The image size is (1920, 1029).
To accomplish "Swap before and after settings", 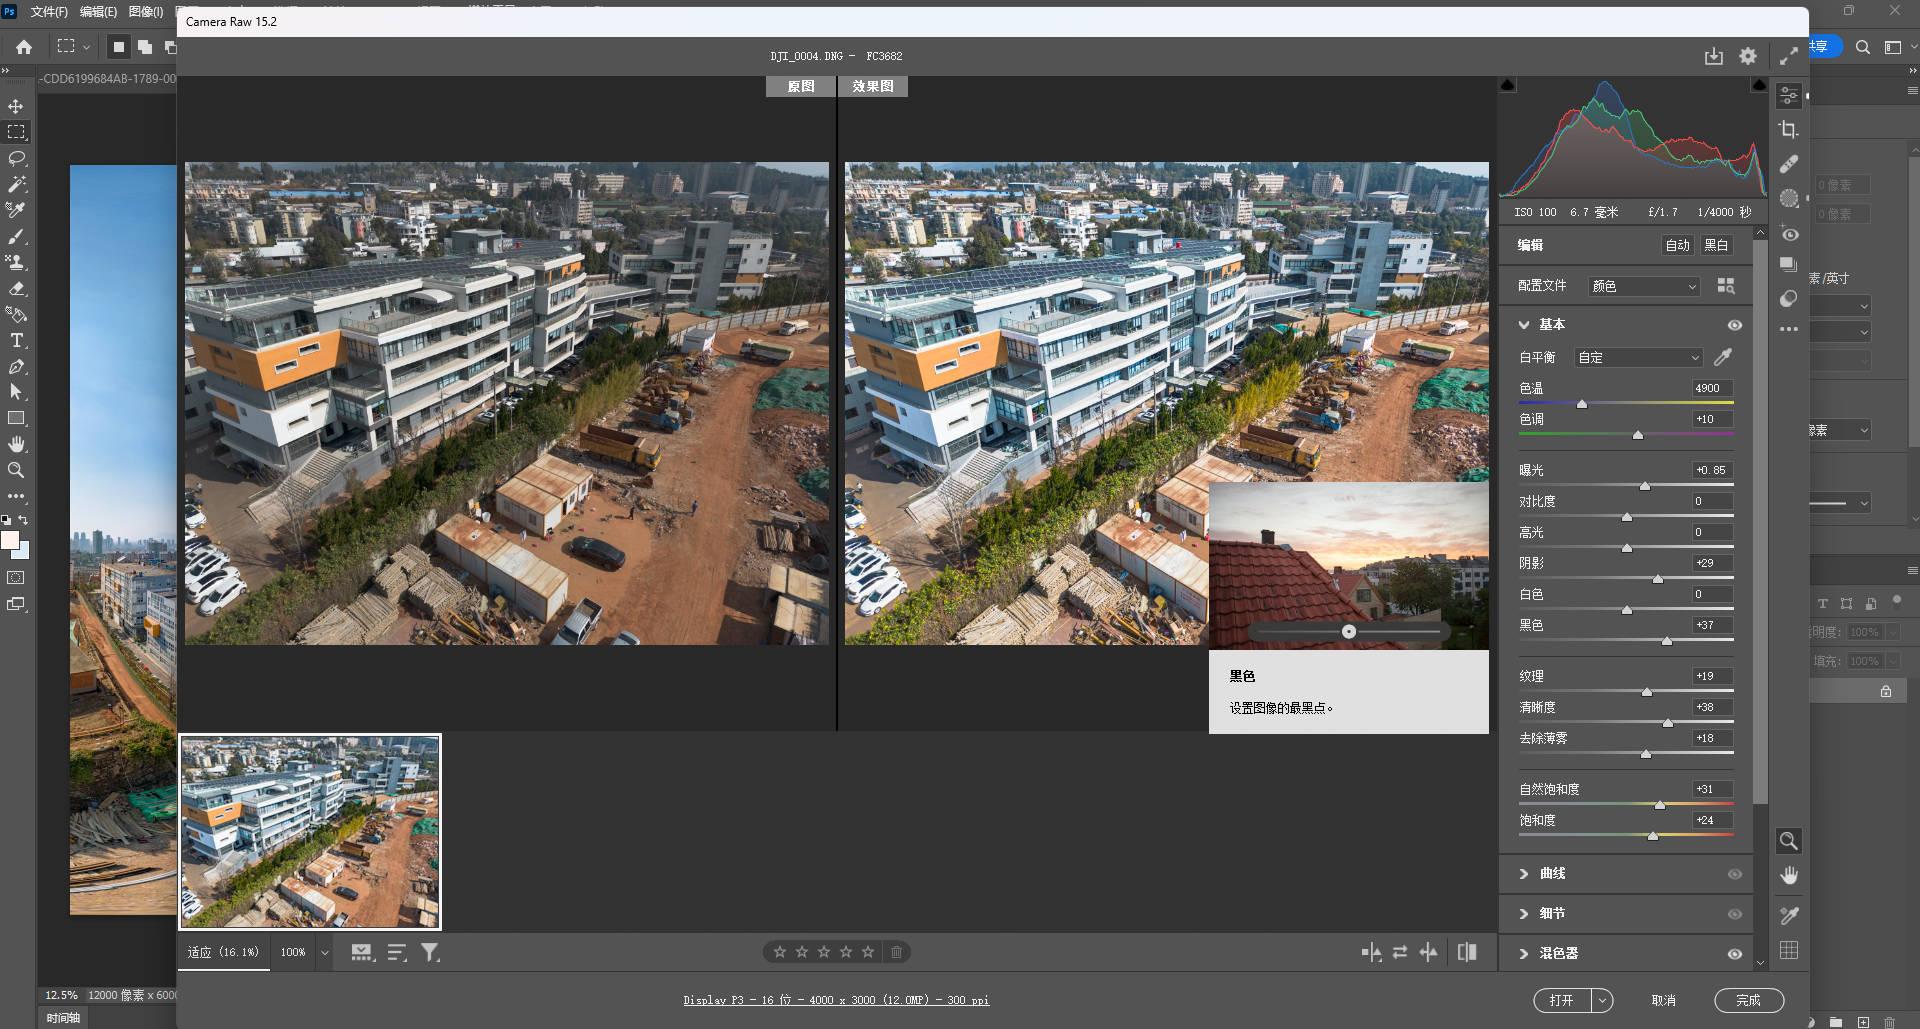I will coord(1400,952).
